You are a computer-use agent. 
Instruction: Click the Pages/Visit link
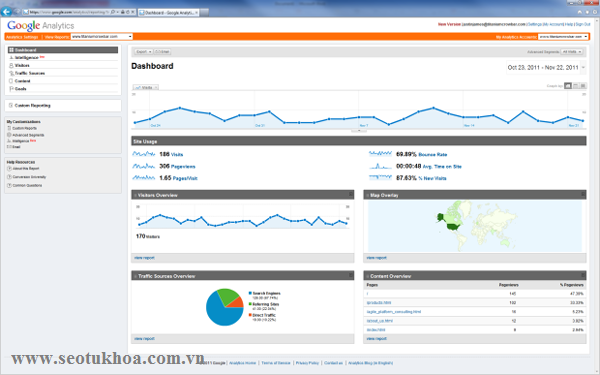coord(185,178)
